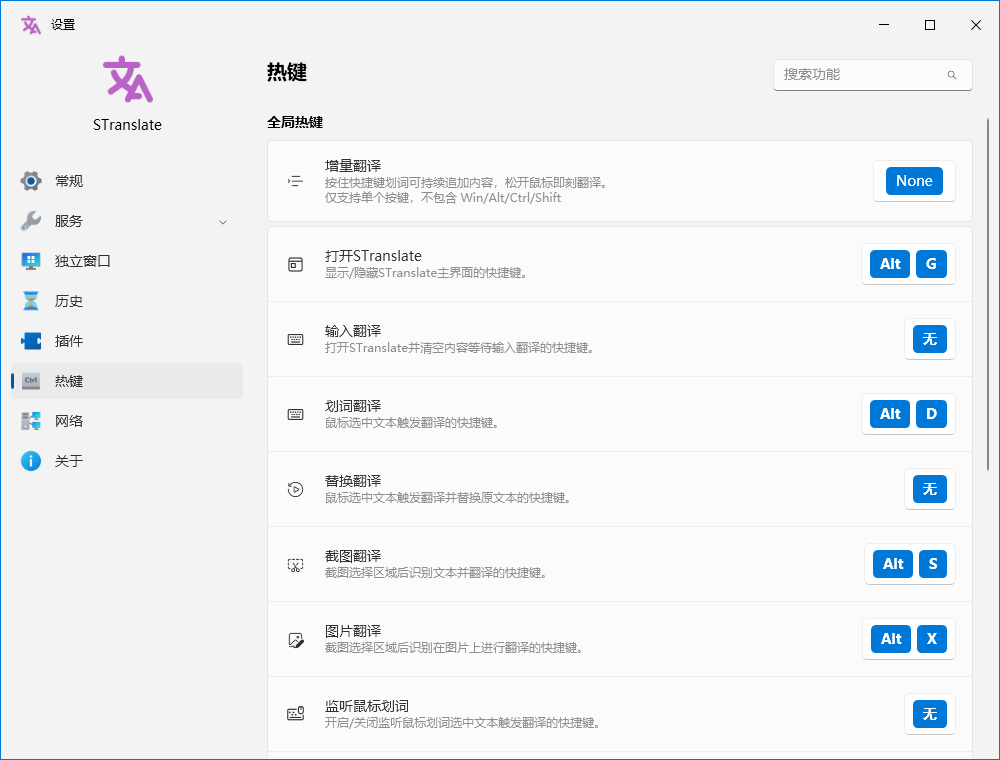1000x760 pixels.
Task: Click the 关于 info icon
Action: coord(31,461)
